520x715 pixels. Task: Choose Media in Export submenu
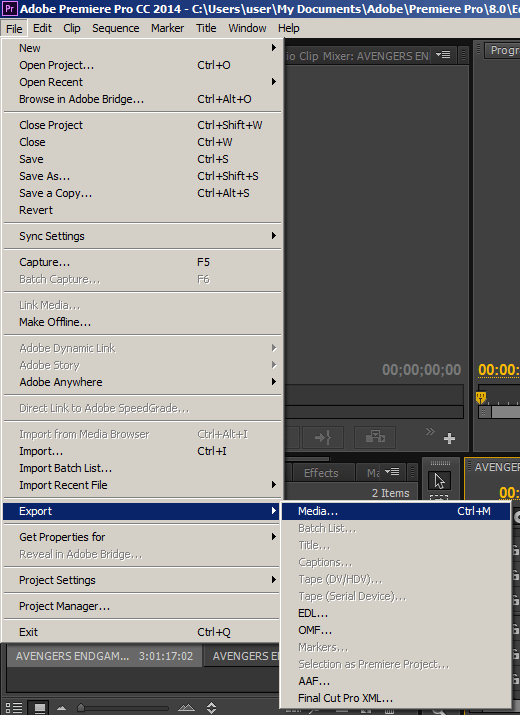coord(395,511)
